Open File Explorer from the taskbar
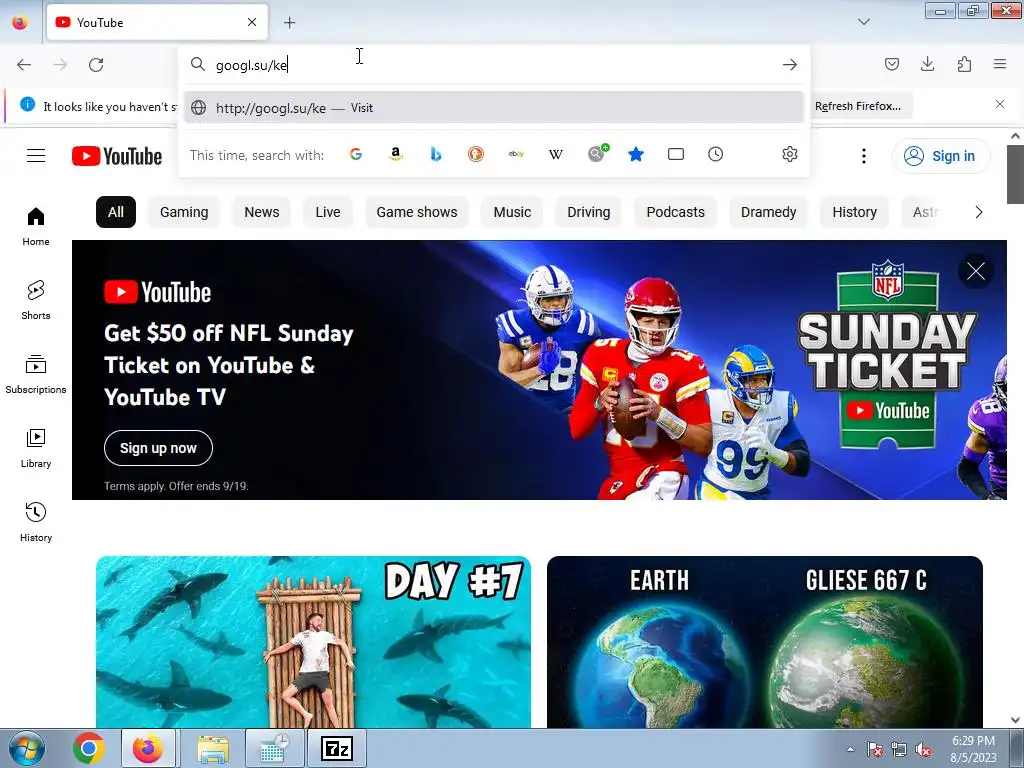 point(213,748)
